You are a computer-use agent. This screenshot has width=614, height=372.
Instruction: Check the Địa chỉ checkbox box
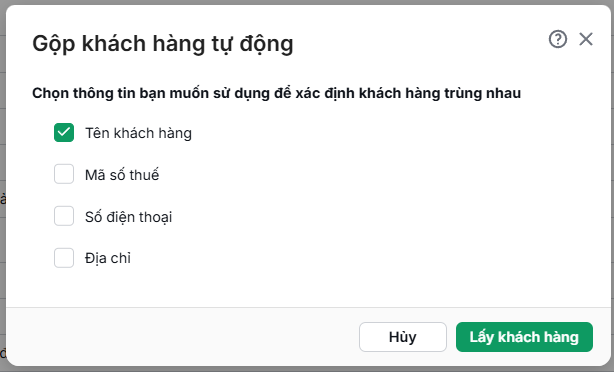64,258
